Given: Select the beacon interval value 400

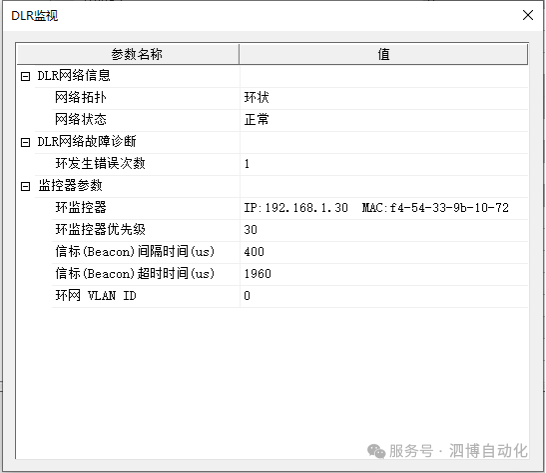Looking at the screenshot, I should [254, 252].
